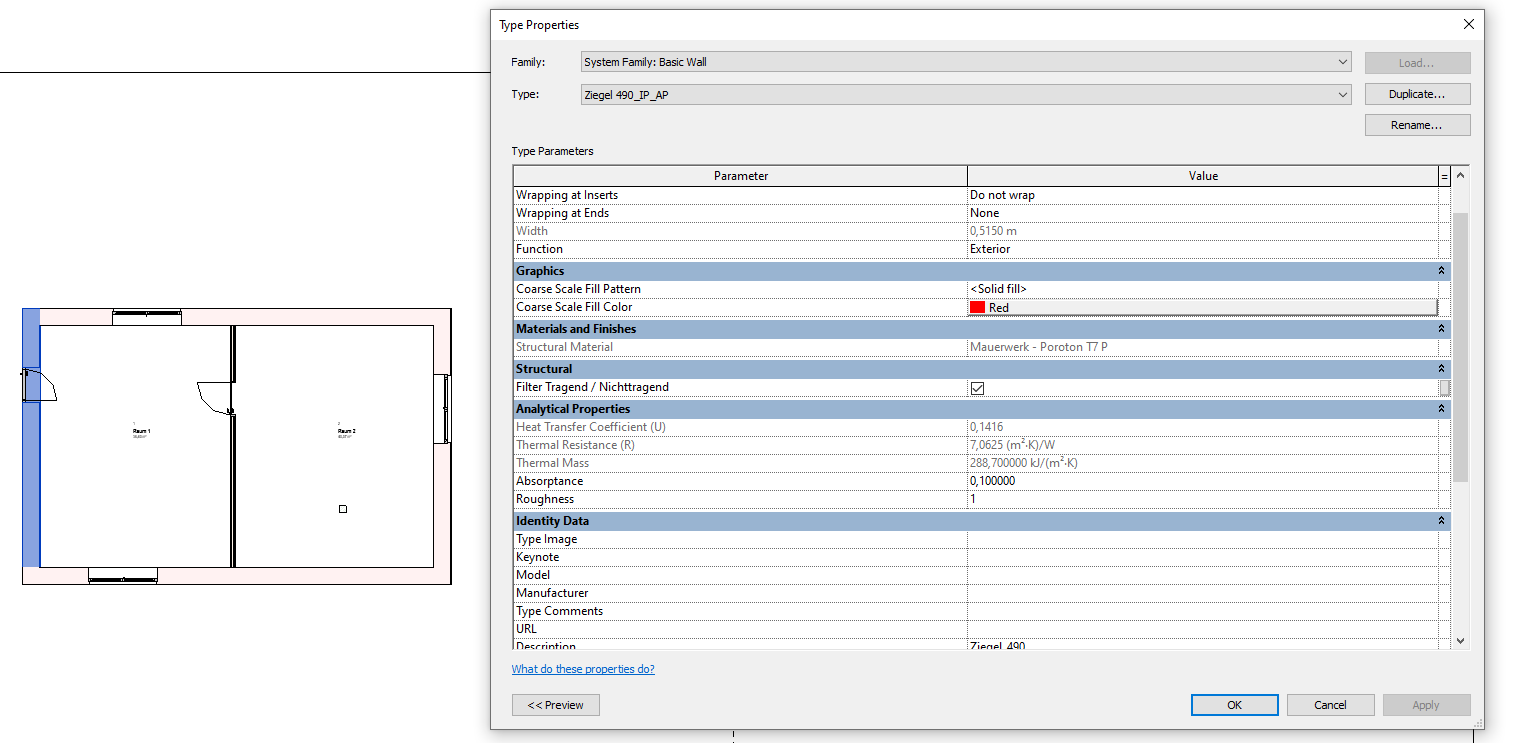Edit the Roughness value
The width and height of the screenshot is (1513, 743).
click(x=1100, y=498)
